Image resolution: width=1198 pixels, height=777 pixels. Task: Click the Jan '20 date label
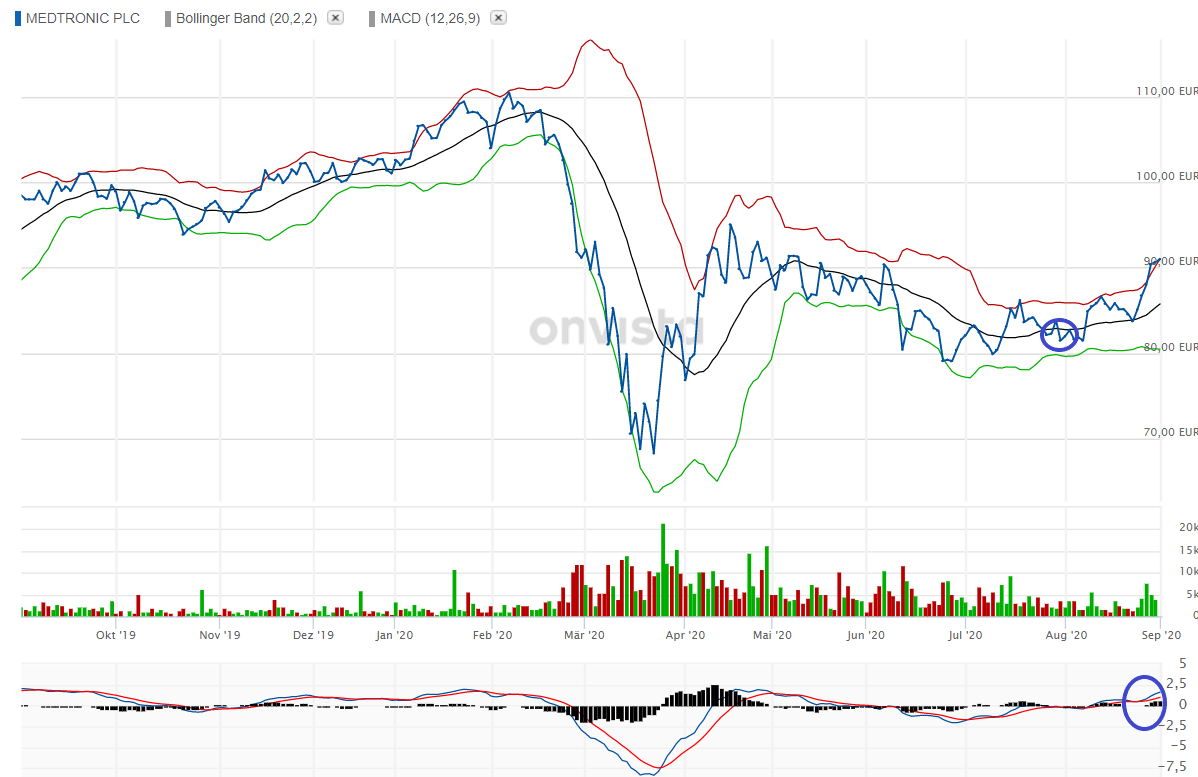tap(395, 634)
